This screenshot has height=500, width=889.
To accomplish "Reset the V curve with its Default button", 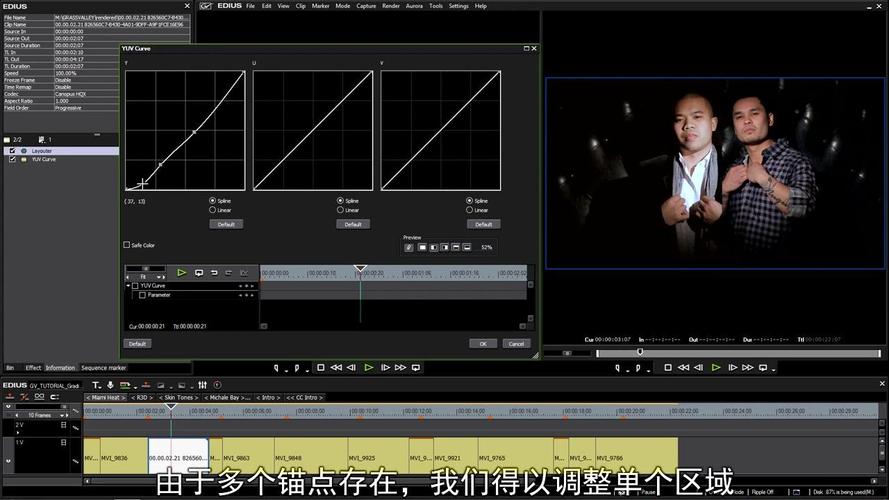I will click(483, 224).
